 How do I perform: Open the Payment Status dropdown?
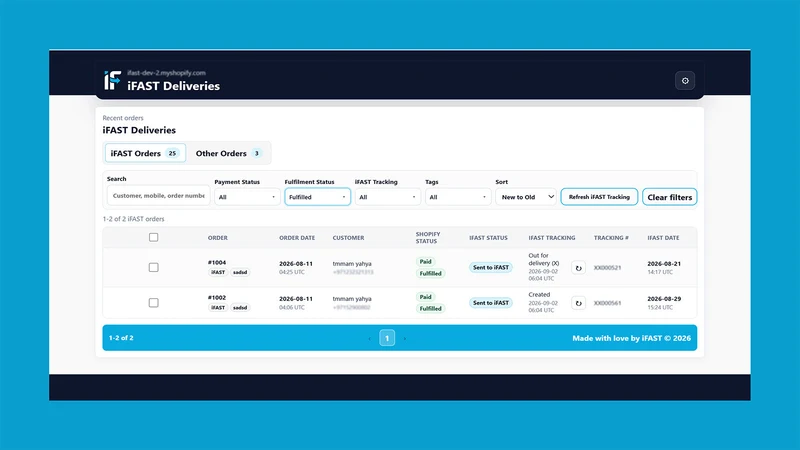[247, 197]
